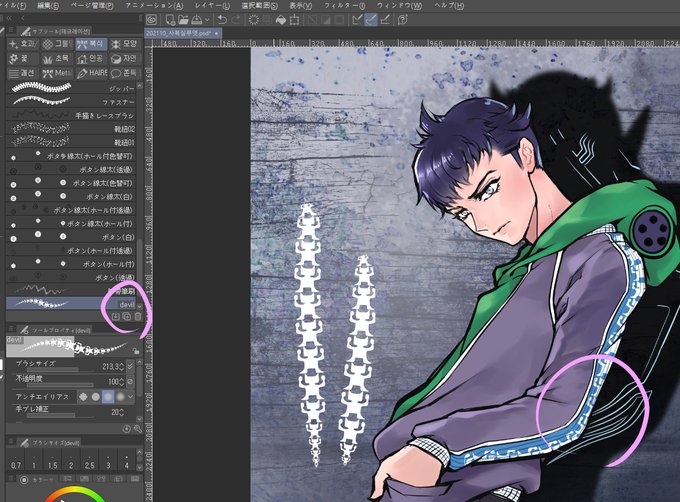Select the 초목 sub tool group
This screenshot has height=502, width=680.
coord(58,59)
